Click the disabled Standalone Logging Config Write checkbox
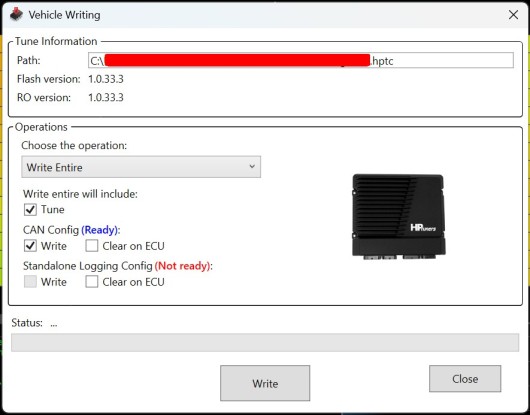Screen dimensions: 530x415 tap(30, 282)
